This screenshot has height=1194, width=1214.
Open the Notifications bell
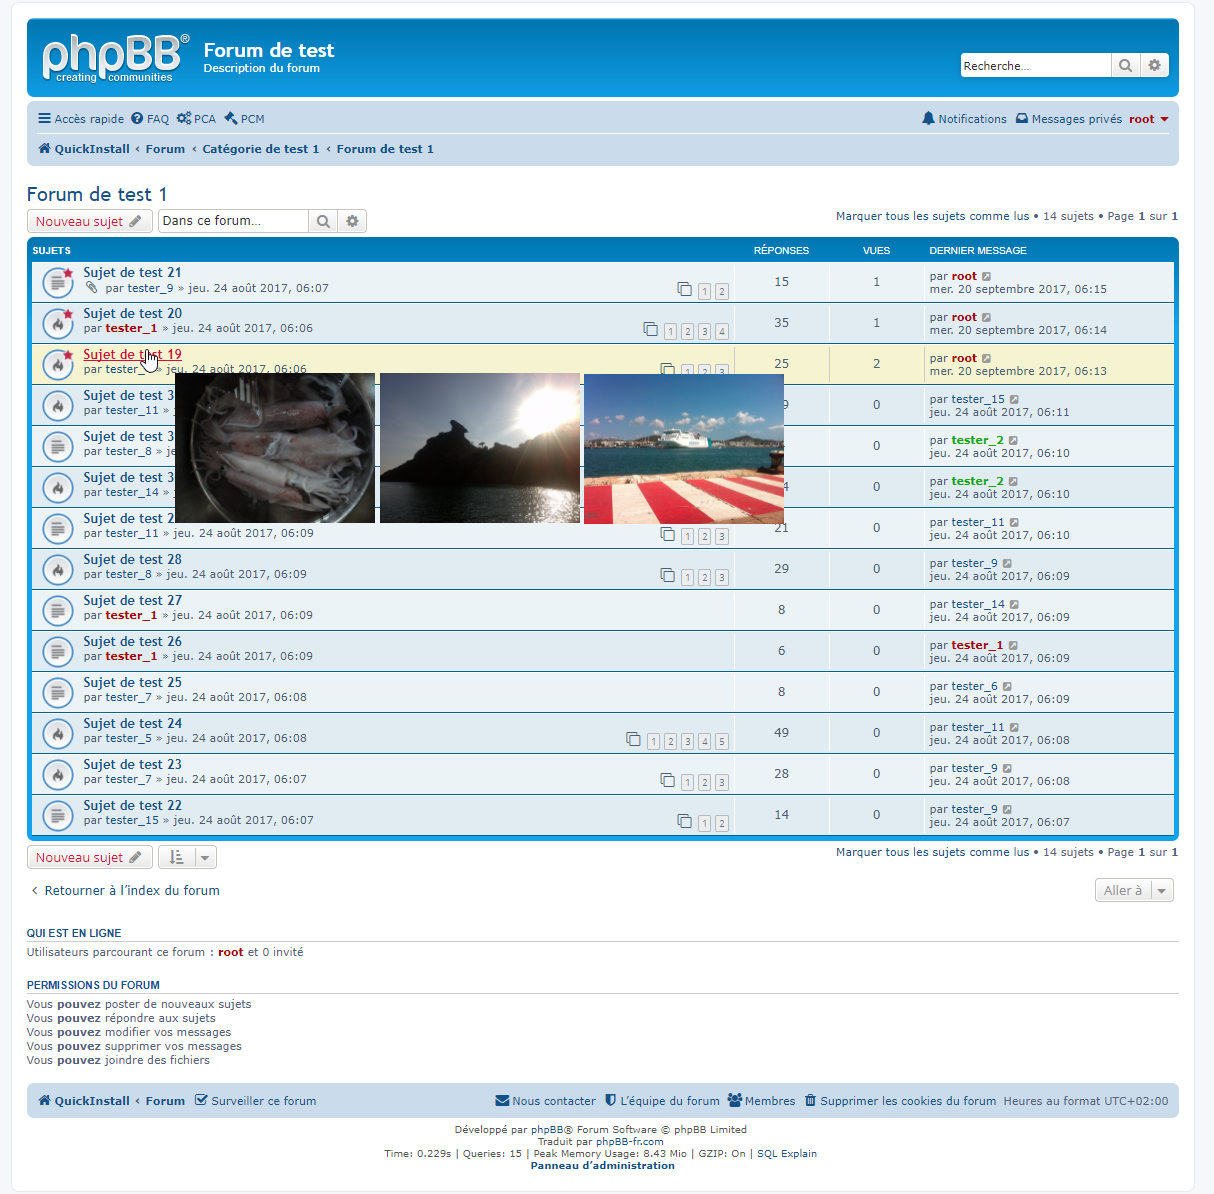pyautogui.click(x=964, y=119)
